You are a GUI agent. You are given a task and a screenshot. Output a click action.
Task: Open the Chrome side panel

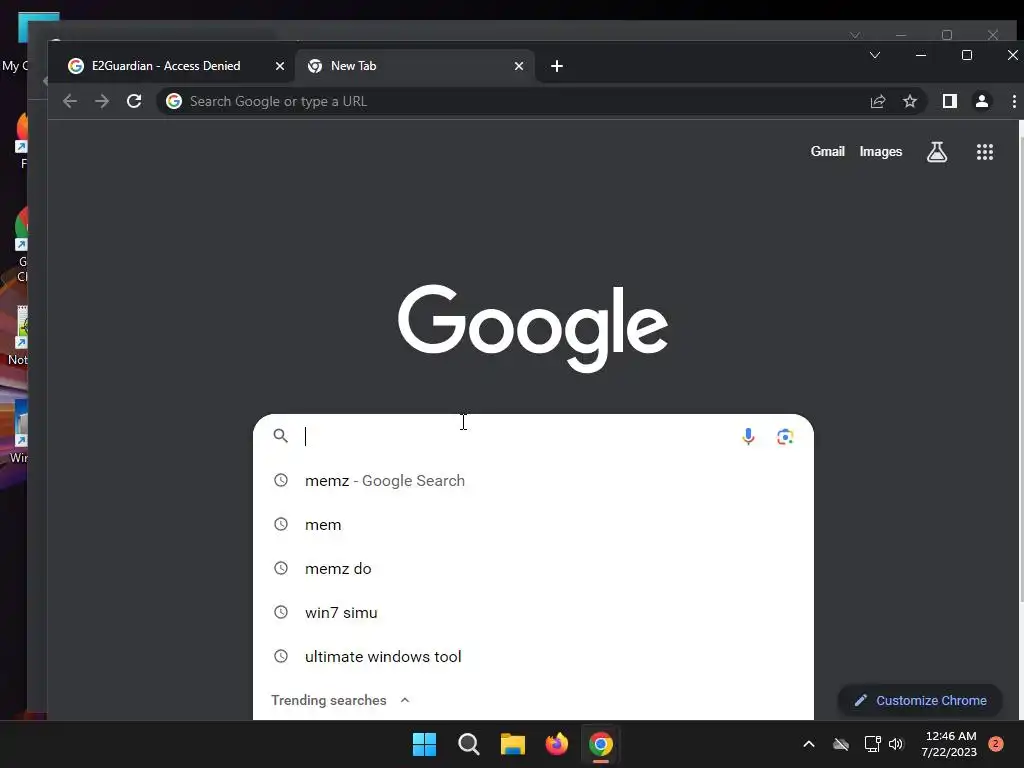point(950,101)
